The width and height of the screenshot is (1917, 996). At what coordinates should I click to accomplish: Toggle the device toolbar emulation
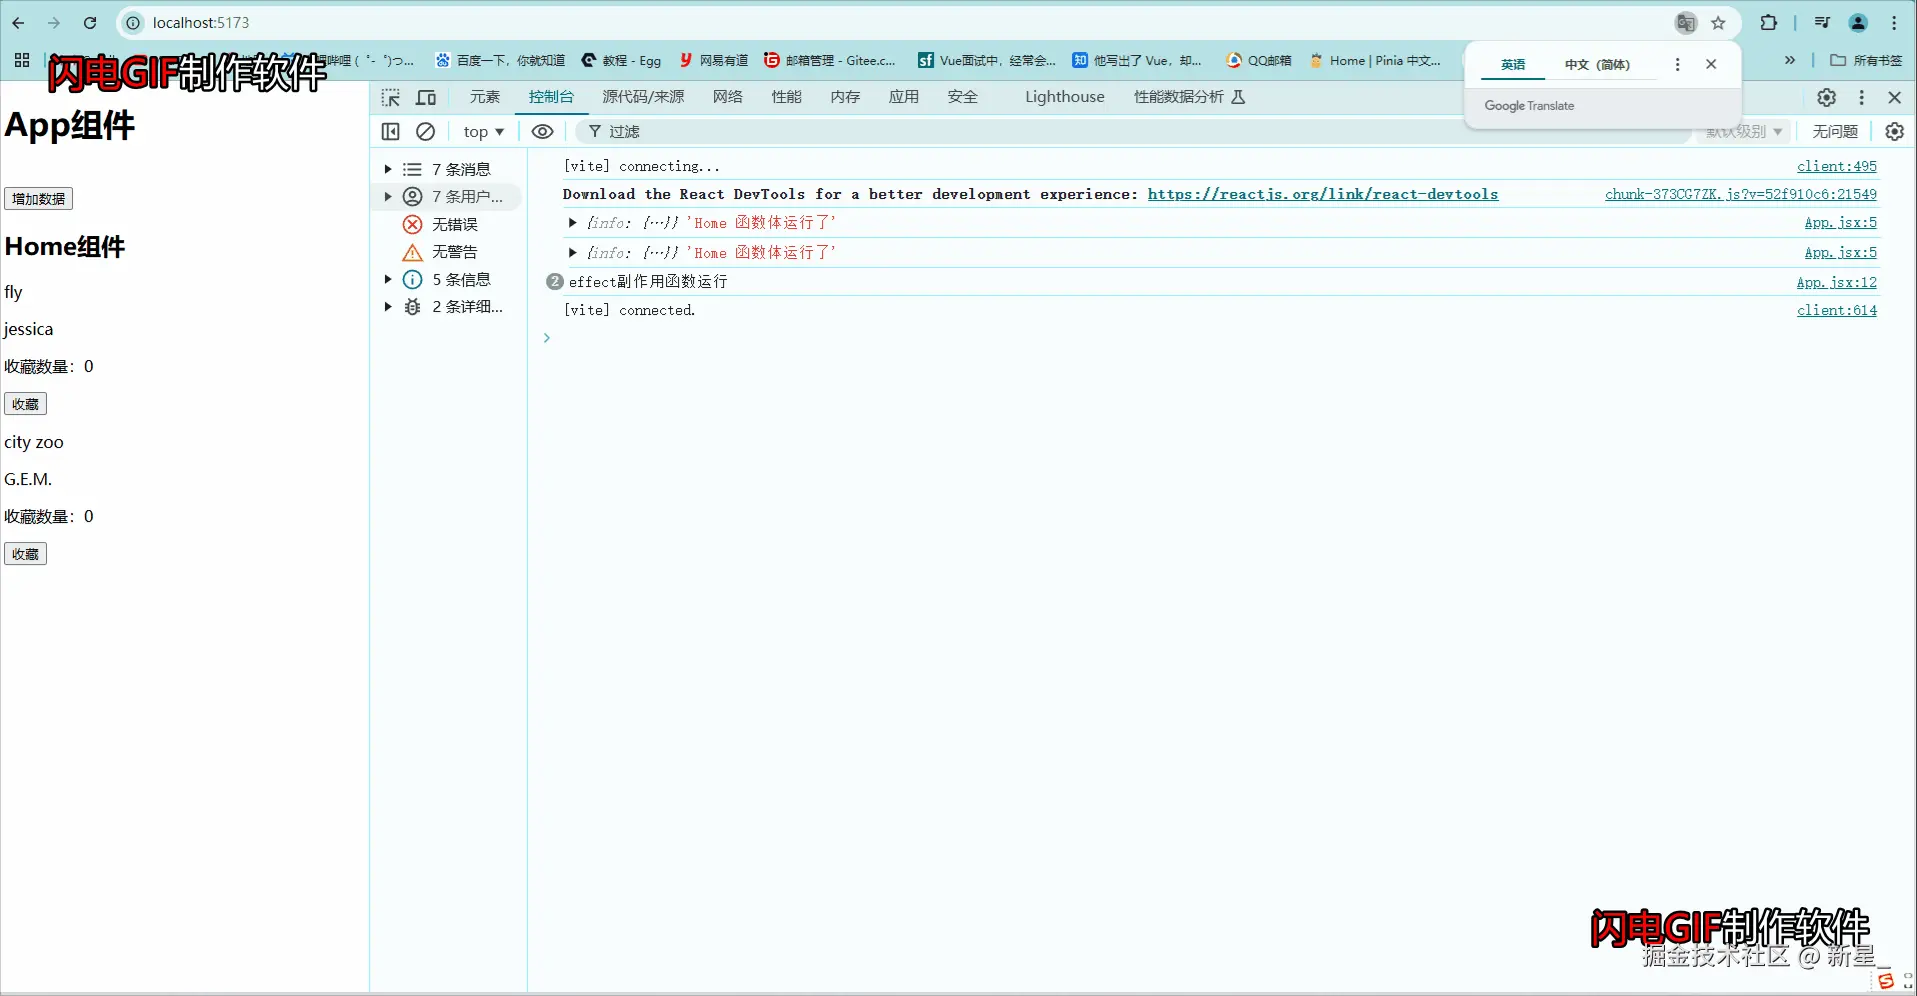[x=425, y=97]
